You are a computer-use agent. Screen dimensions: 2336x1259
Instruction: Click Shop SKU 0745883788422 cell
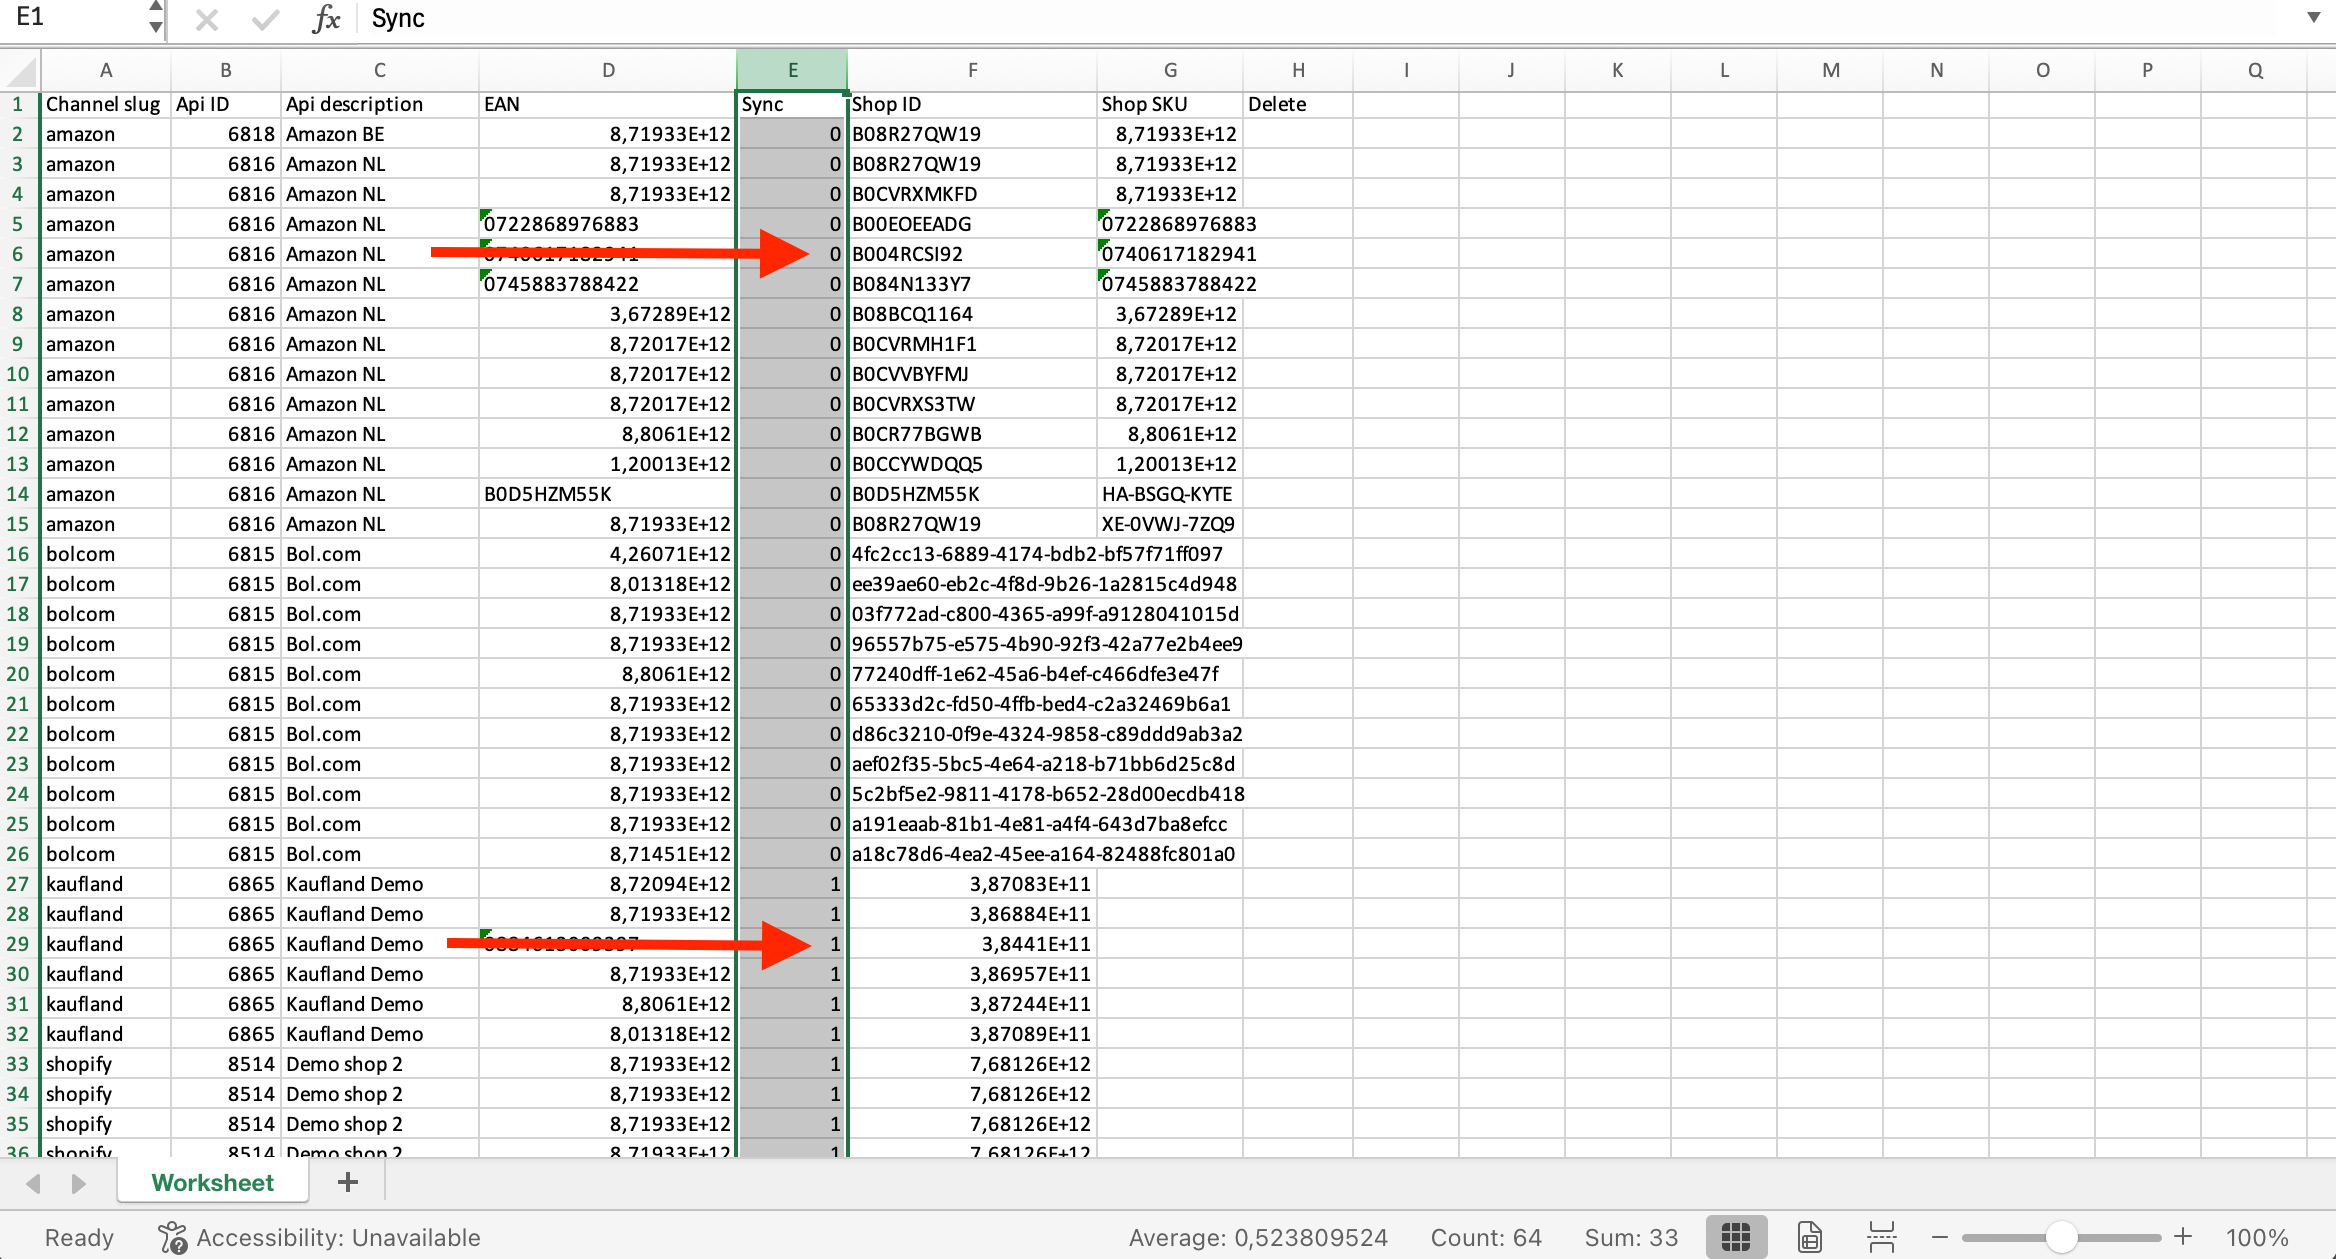[1170, 284]
